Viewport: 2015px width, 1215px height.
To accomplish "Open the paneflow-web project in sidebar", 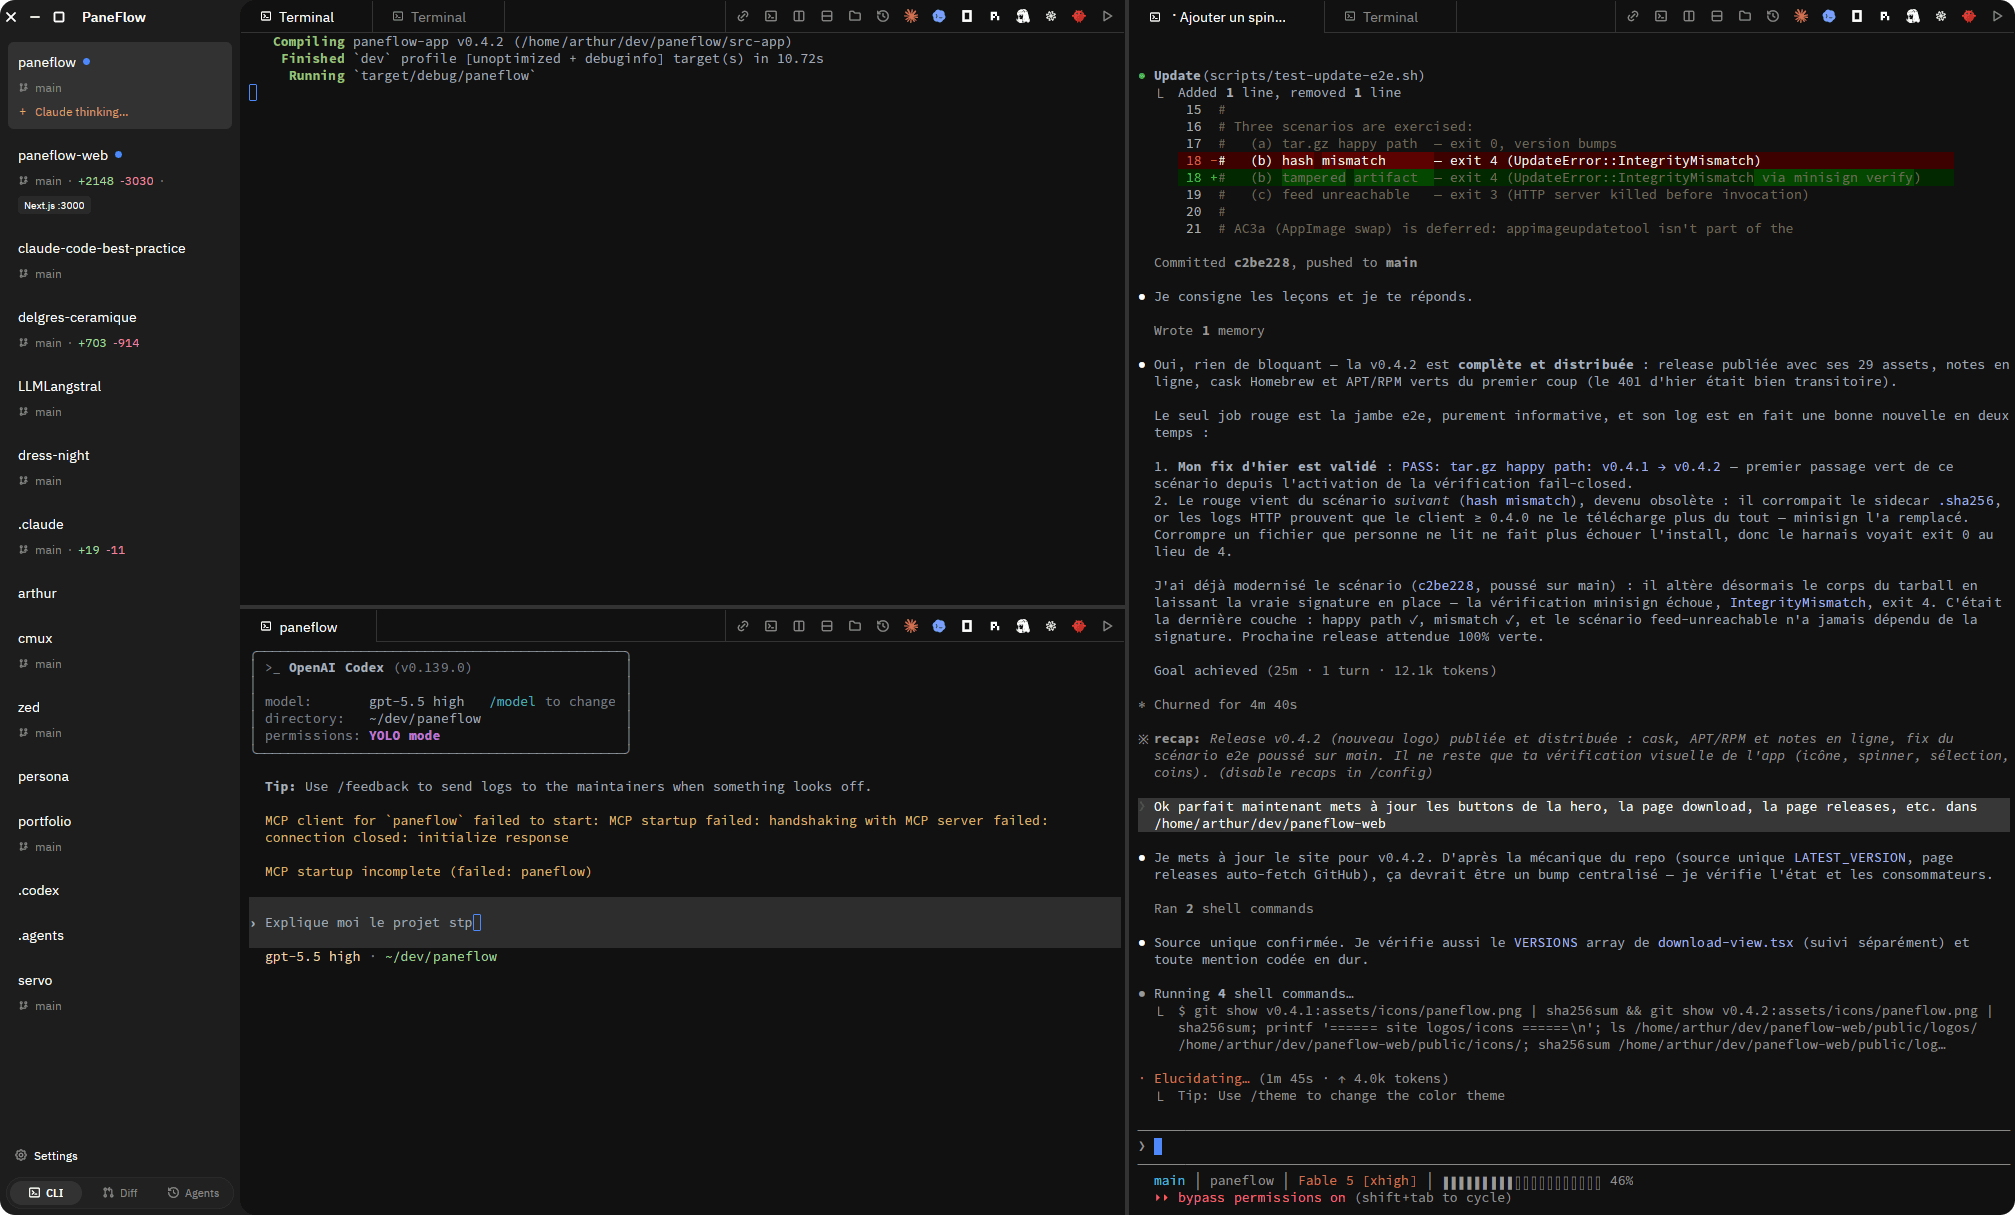I will (120, 180).
